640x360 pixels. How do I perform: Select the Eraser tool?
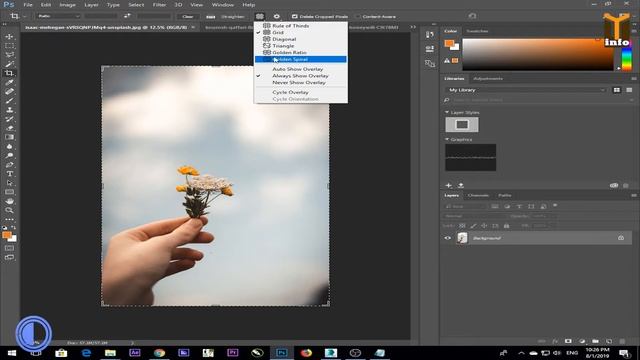tap(9, 128)
